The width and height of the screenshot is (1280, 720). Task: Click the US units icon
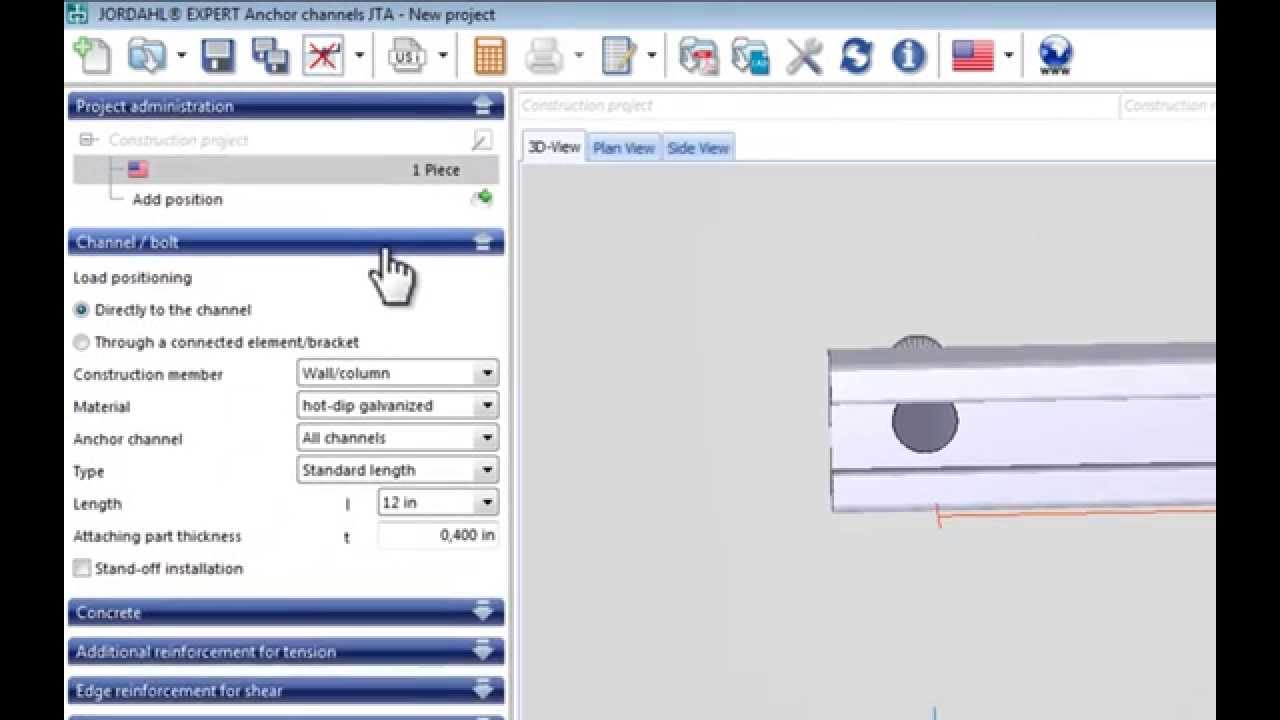pos(407,55)
